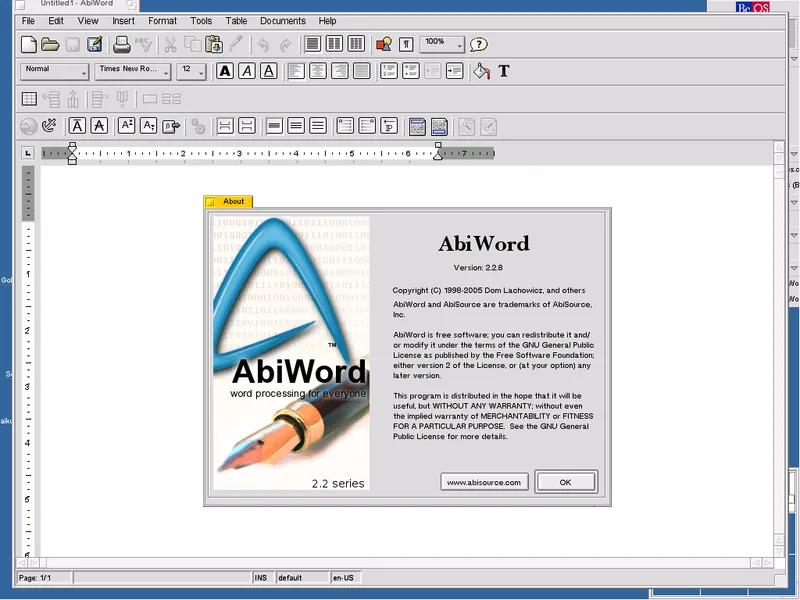Redo action arrow icon
Screen dimensions: 800x600
pyautogui.click(x=285, y=45)
